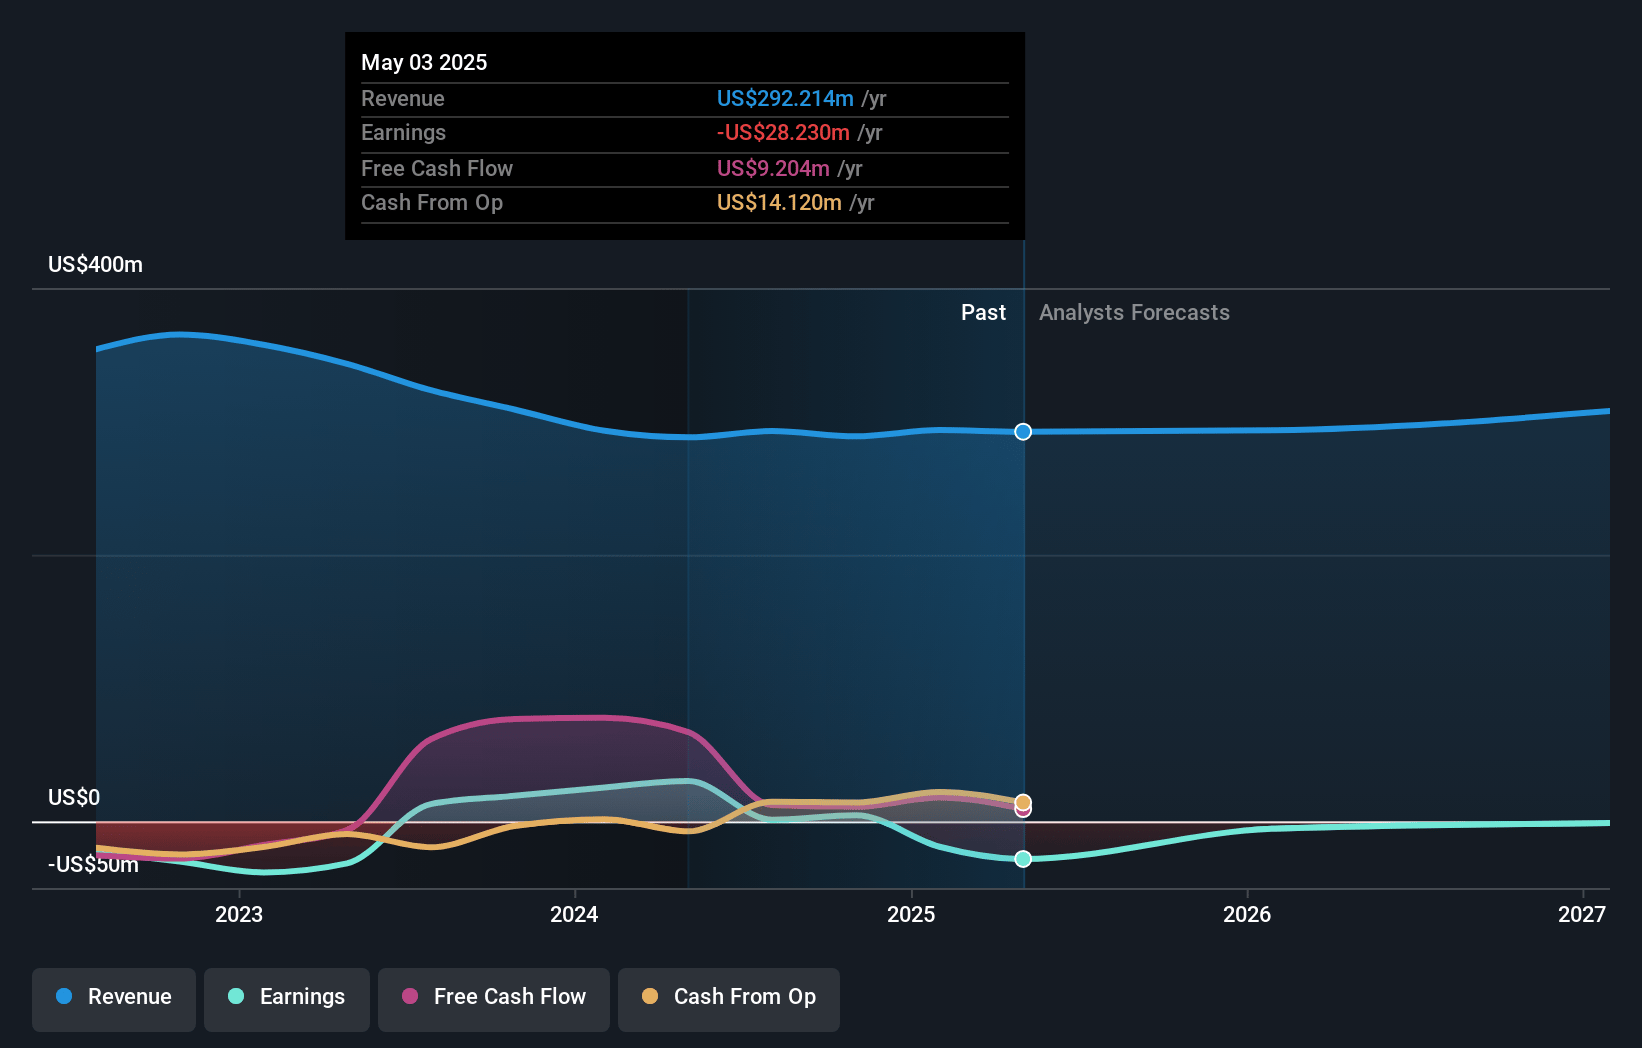The image size is (1642, 1048).
Task: Click the -US$50m y-axis label
Action: pyautogui.click(x=94, y=865)
